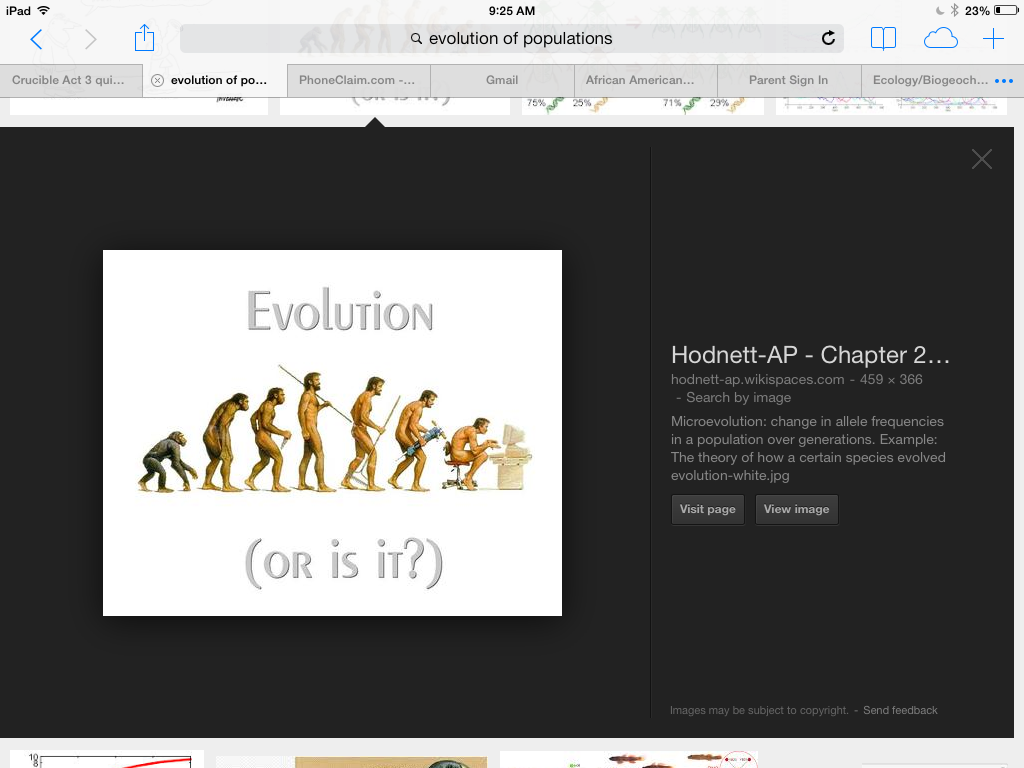Tap the address bar search field
This screenshot has height=768, width=1024.
(x=510, y=39)
